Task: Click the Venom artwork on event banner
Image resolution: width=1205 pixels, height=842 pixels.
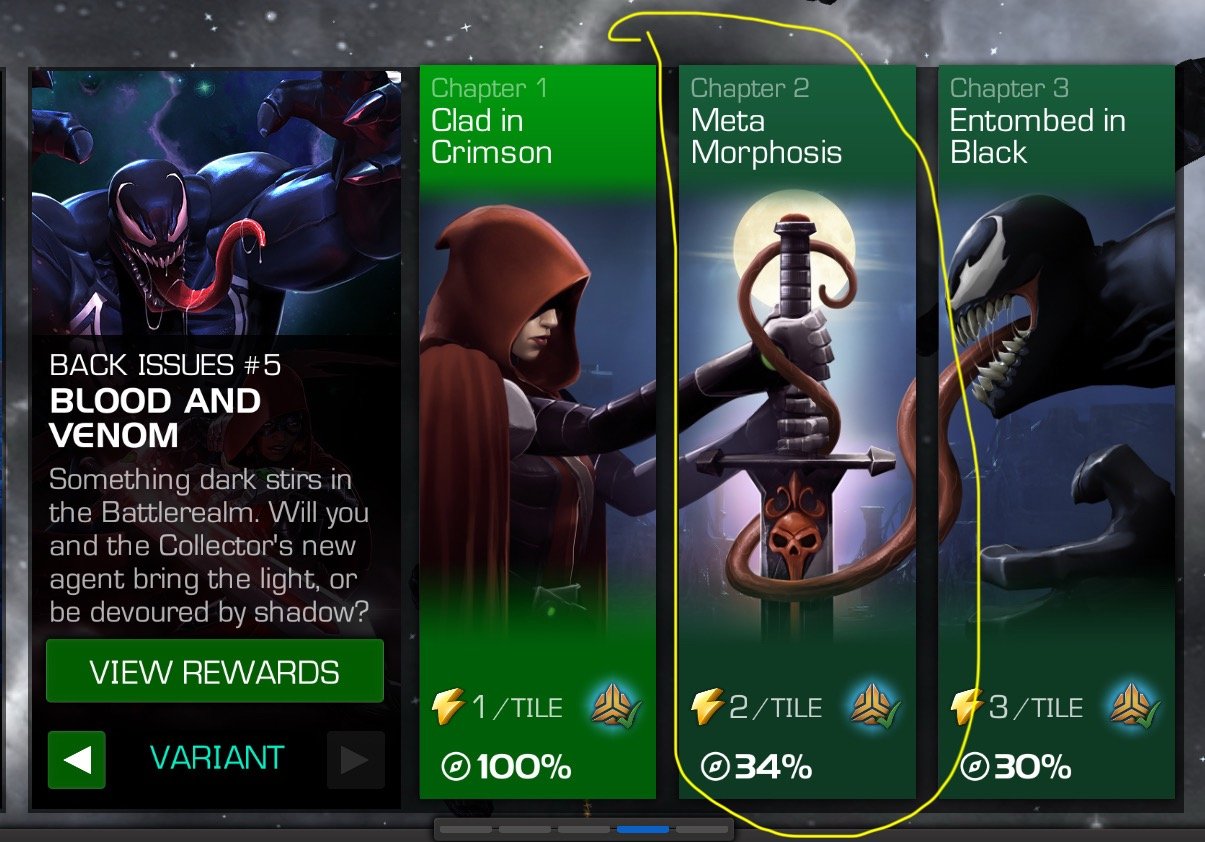Action: [217, 200]
